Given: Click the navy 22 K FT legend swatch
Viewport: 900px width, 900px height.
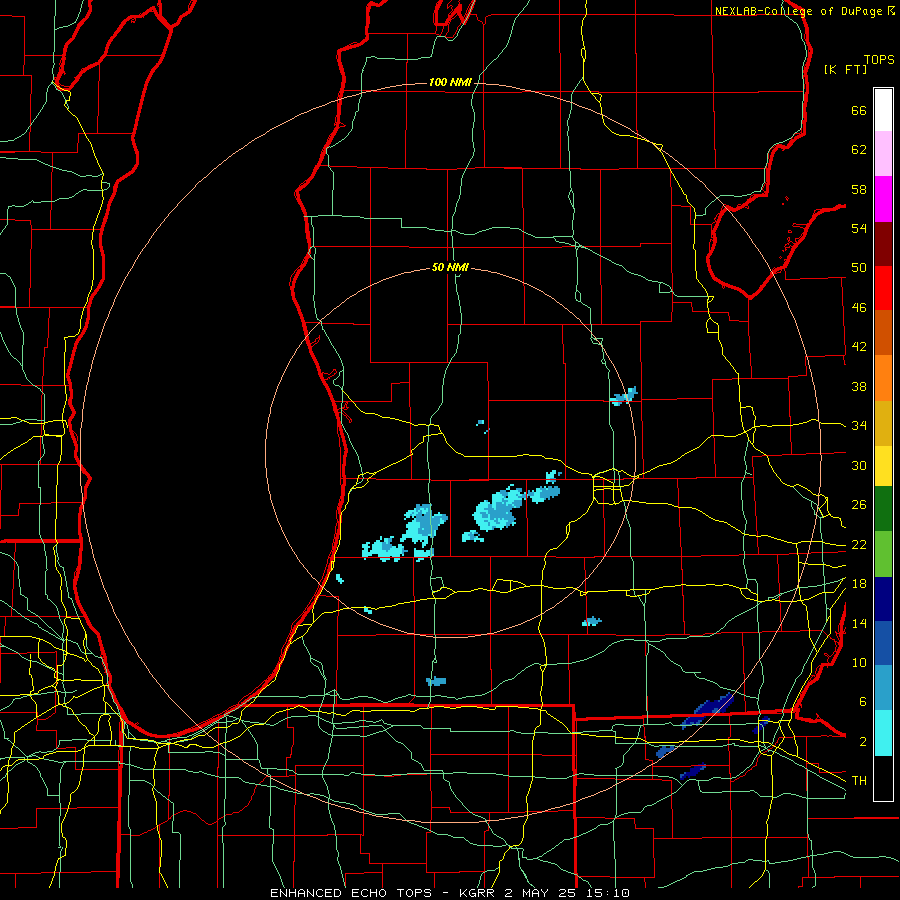Looking at the screenshot, I should point(883,599).
